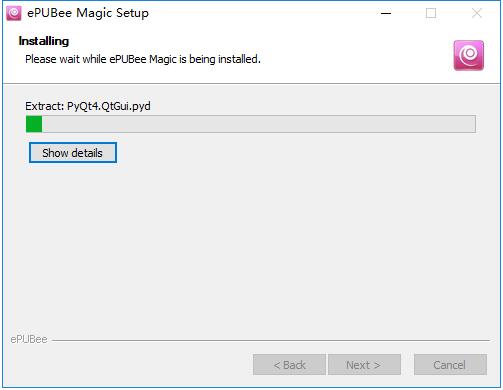Click the Cancel button

point(450,365)
